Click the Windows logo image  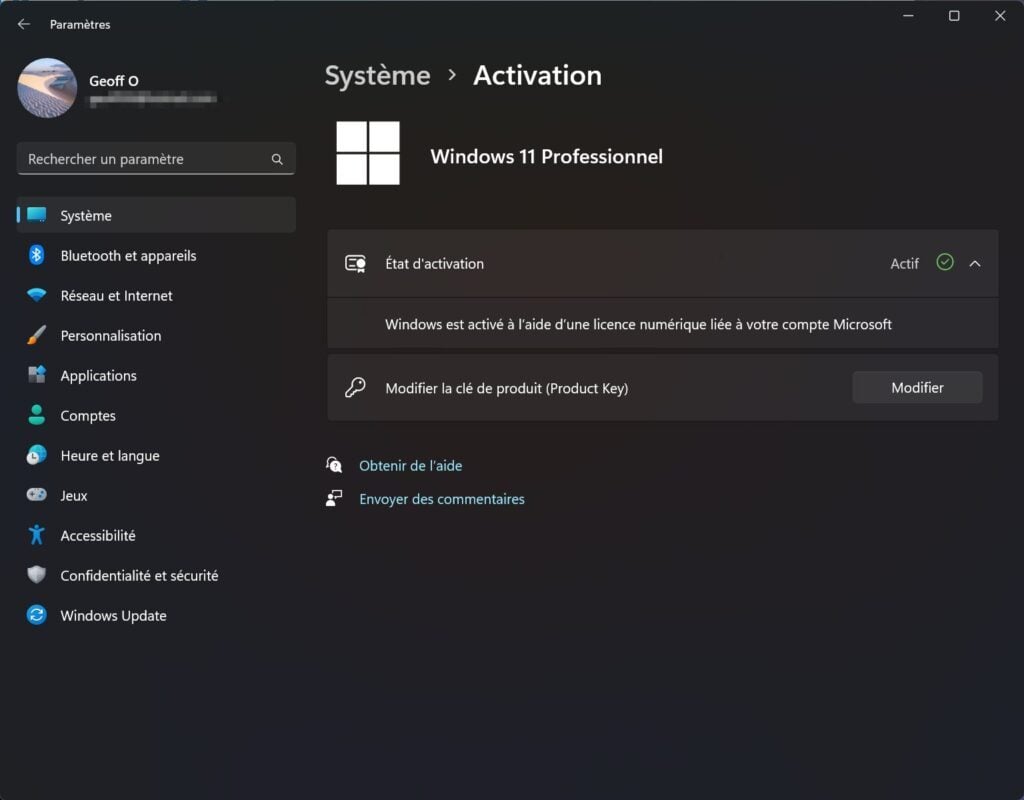(x=368, y=153)
